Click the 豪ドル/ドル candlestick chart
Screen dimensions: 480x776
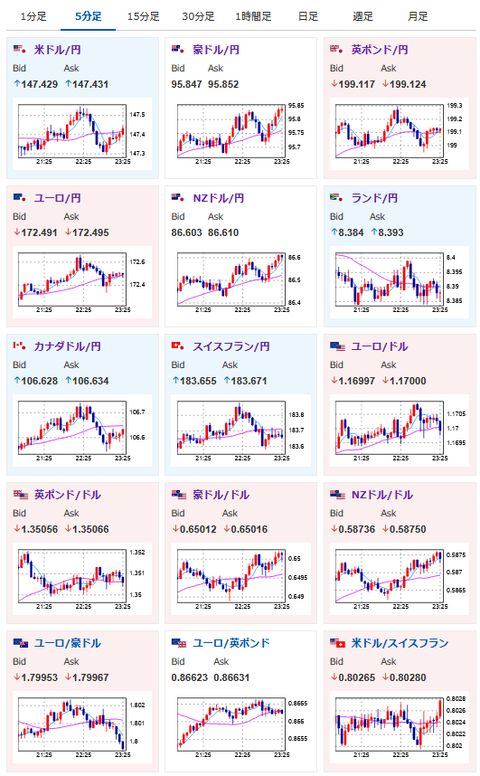(241, 579)
